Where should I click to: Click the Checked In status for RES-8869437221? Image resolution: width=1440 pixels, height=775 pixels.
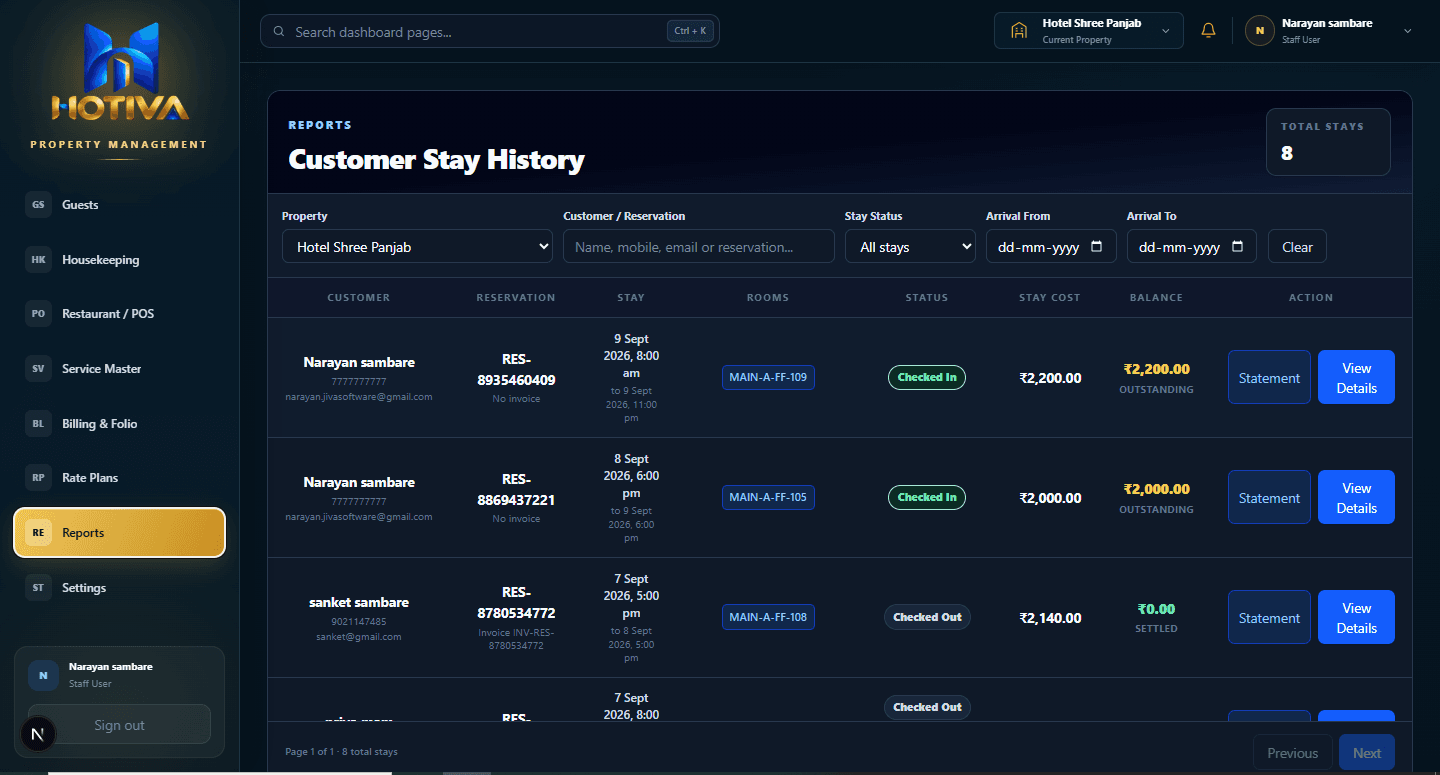tap(927, 497)
